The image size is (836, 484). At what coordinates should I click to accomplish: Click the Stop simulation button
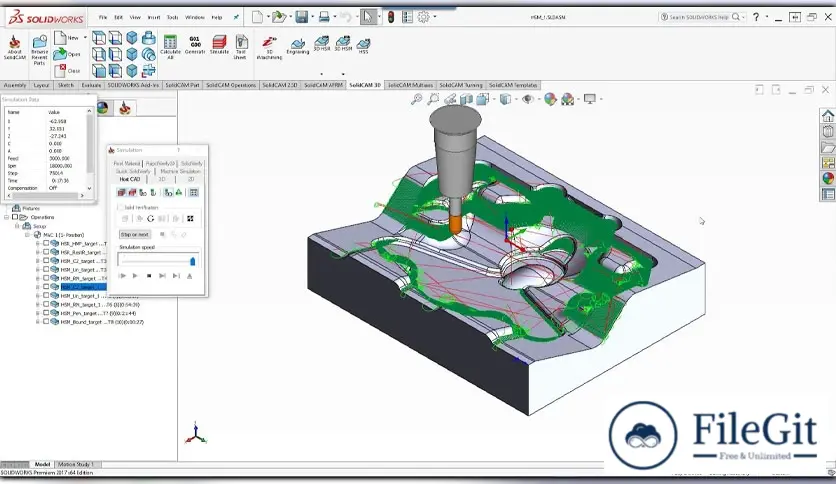(149, 276)
